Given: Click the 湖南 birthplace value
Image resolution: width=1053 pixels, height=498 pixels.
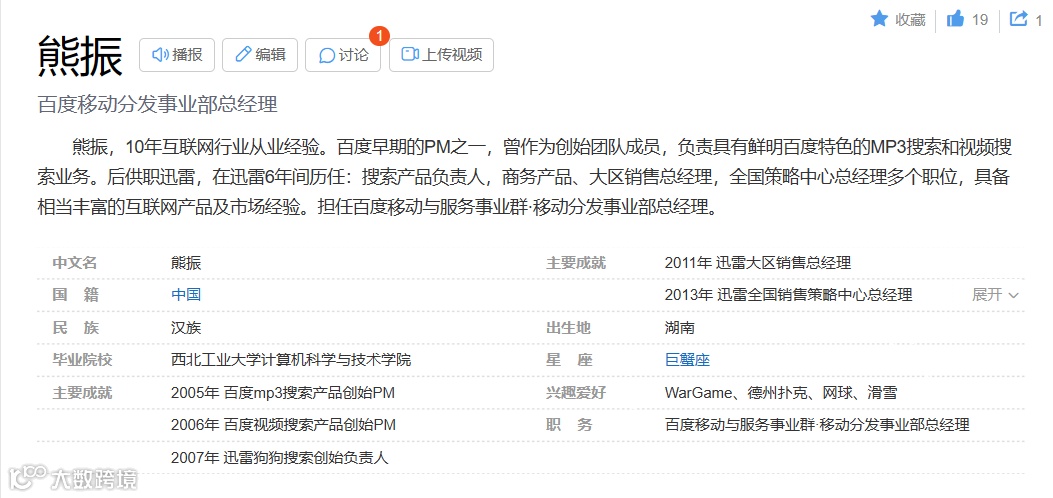Looking at the screenshot, I should 680,328.
